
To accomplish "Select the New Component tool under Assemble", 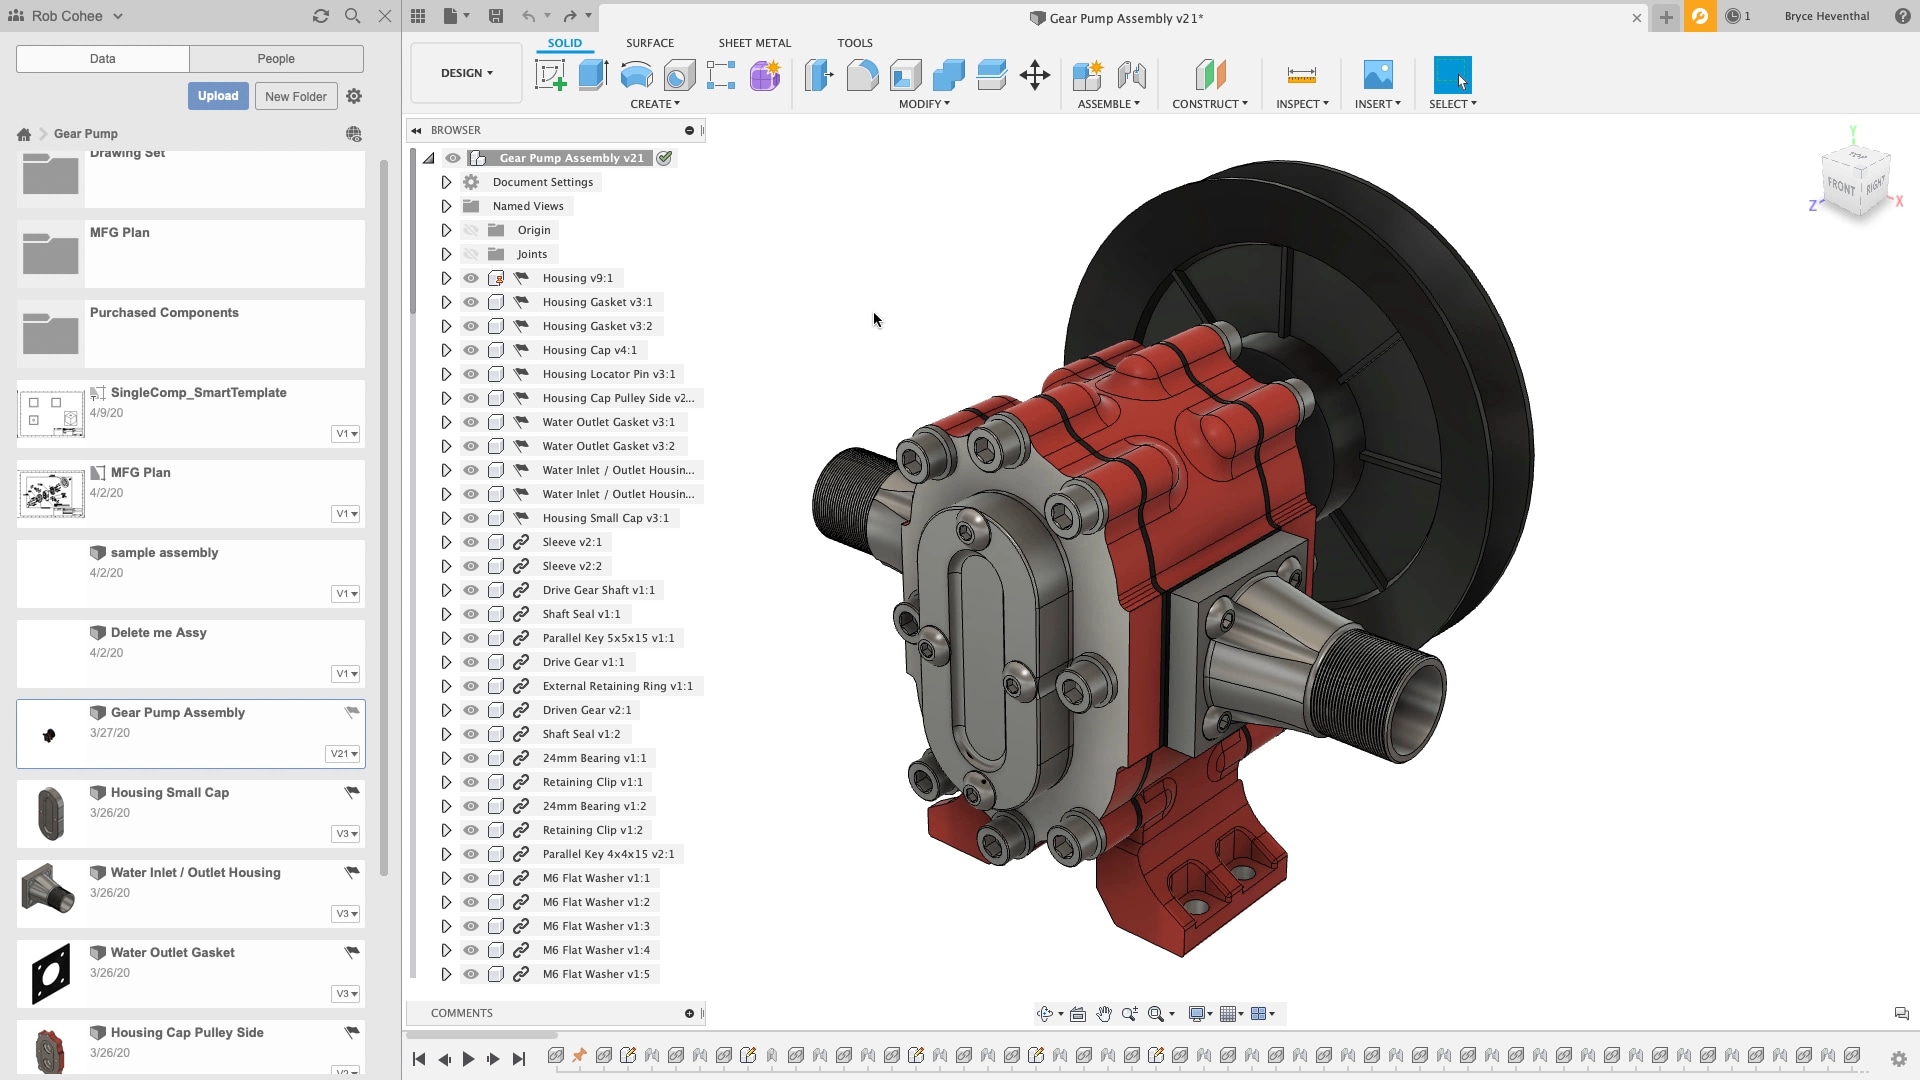I will (1087, 75).
